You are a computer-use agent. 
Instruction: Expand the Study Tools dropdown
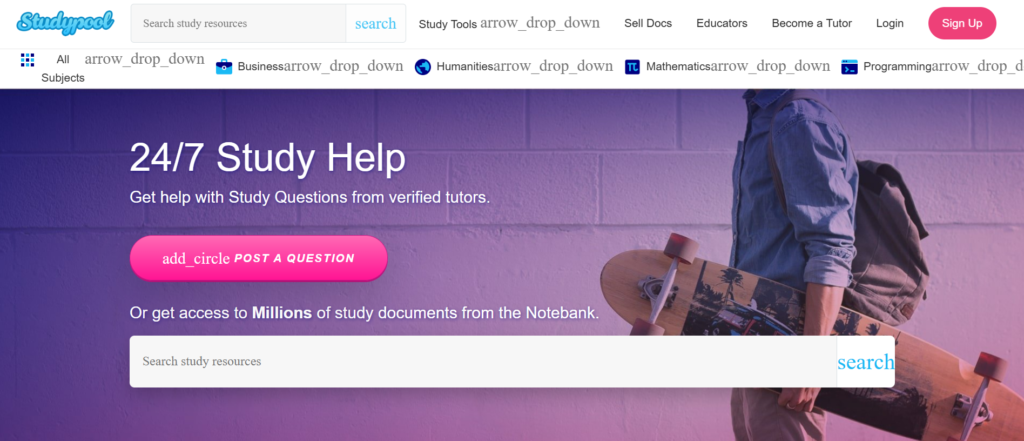(x=509, y=24)
